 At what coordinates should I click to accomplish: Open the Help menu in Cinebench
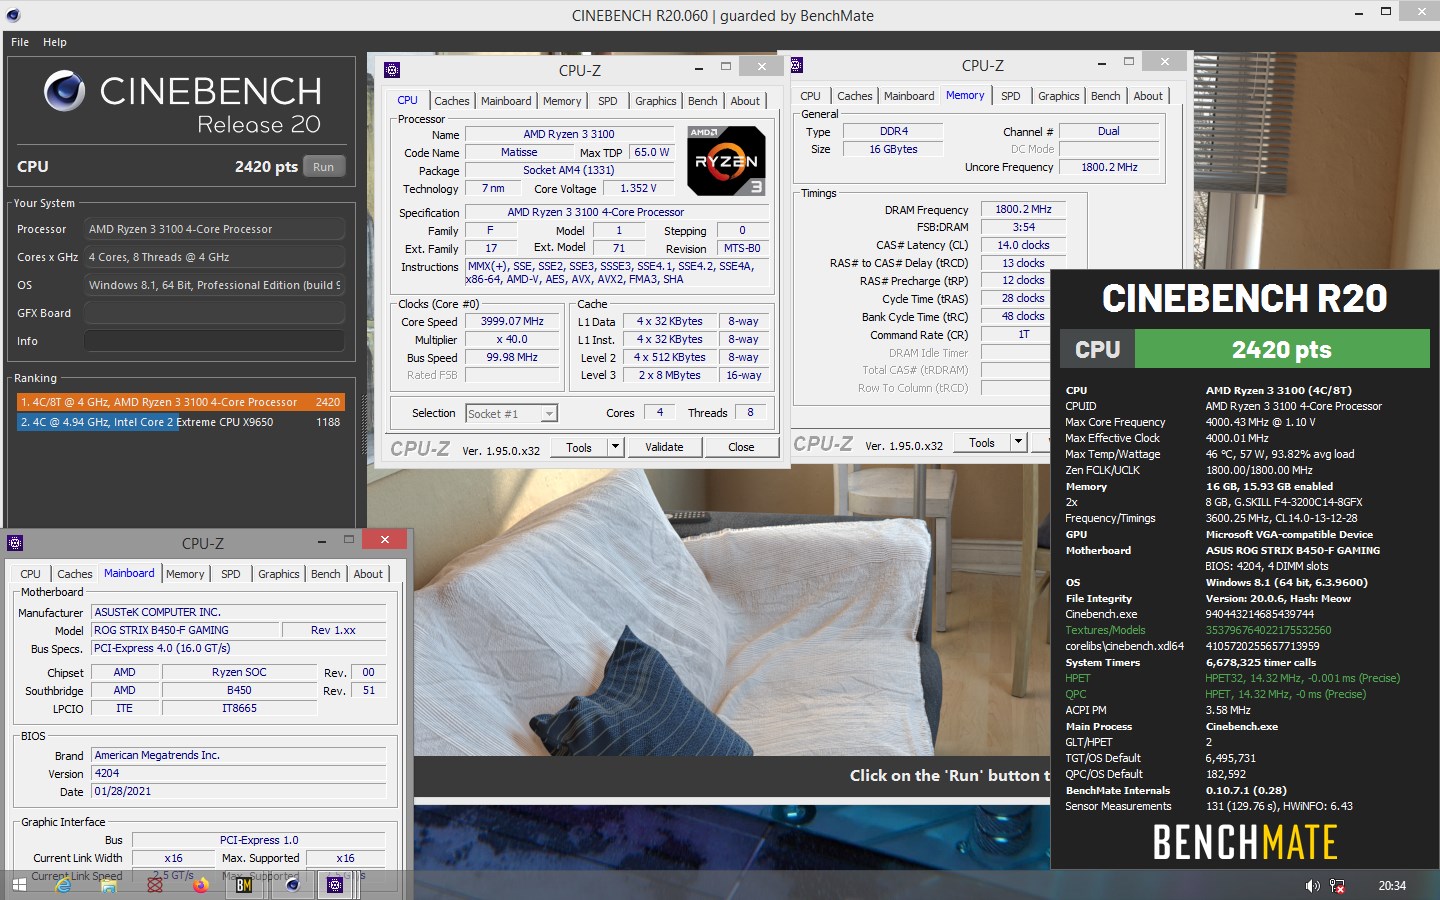point(55,42)
